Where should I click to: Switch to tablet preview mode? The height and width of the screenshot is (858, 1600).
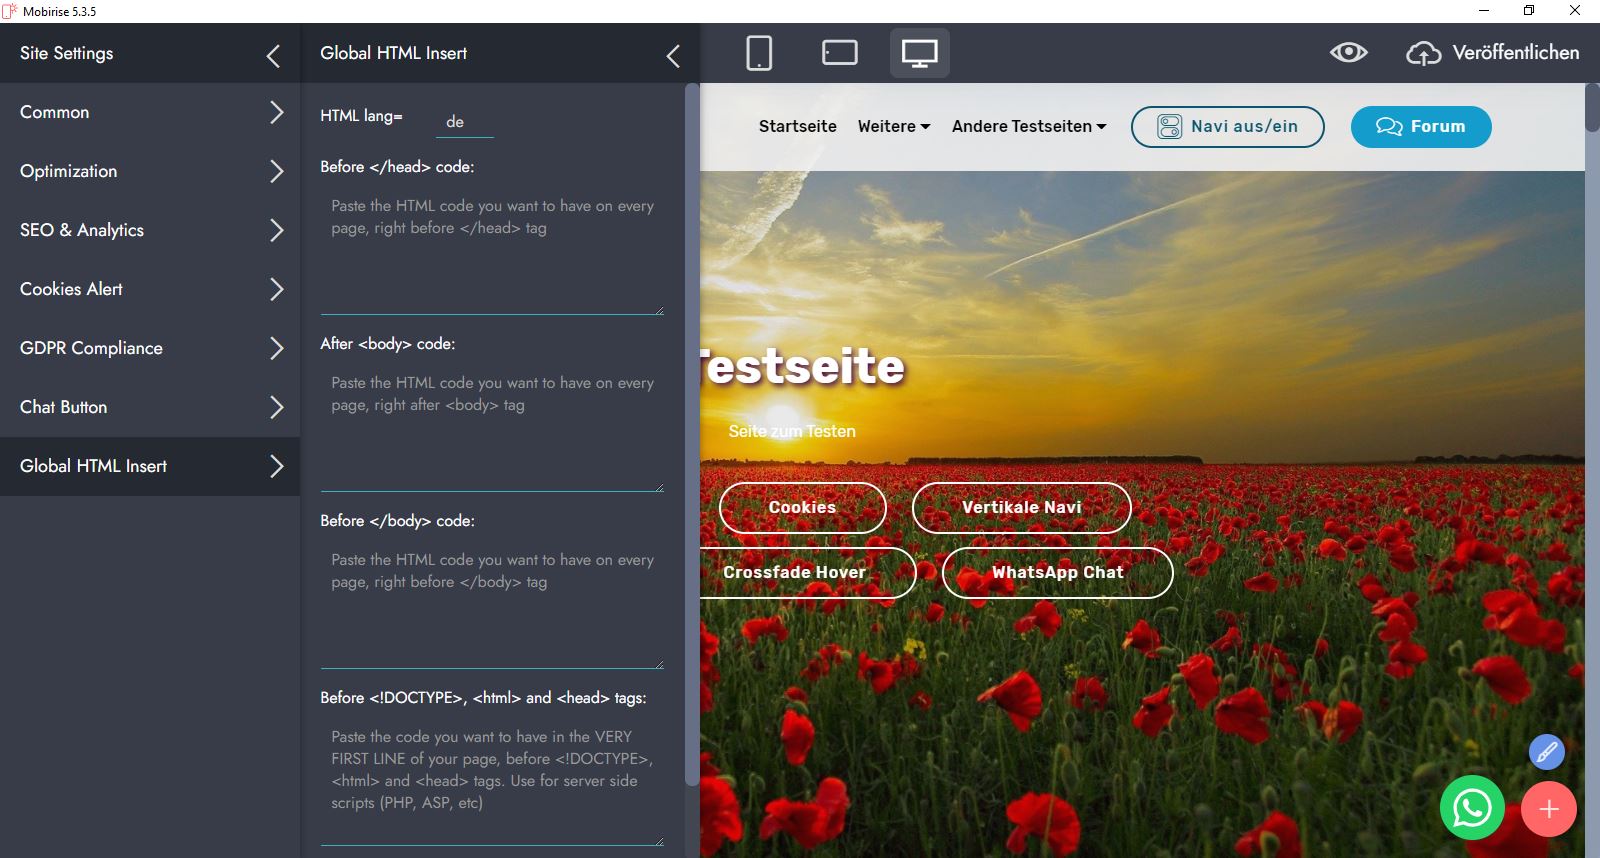point(839,53)
